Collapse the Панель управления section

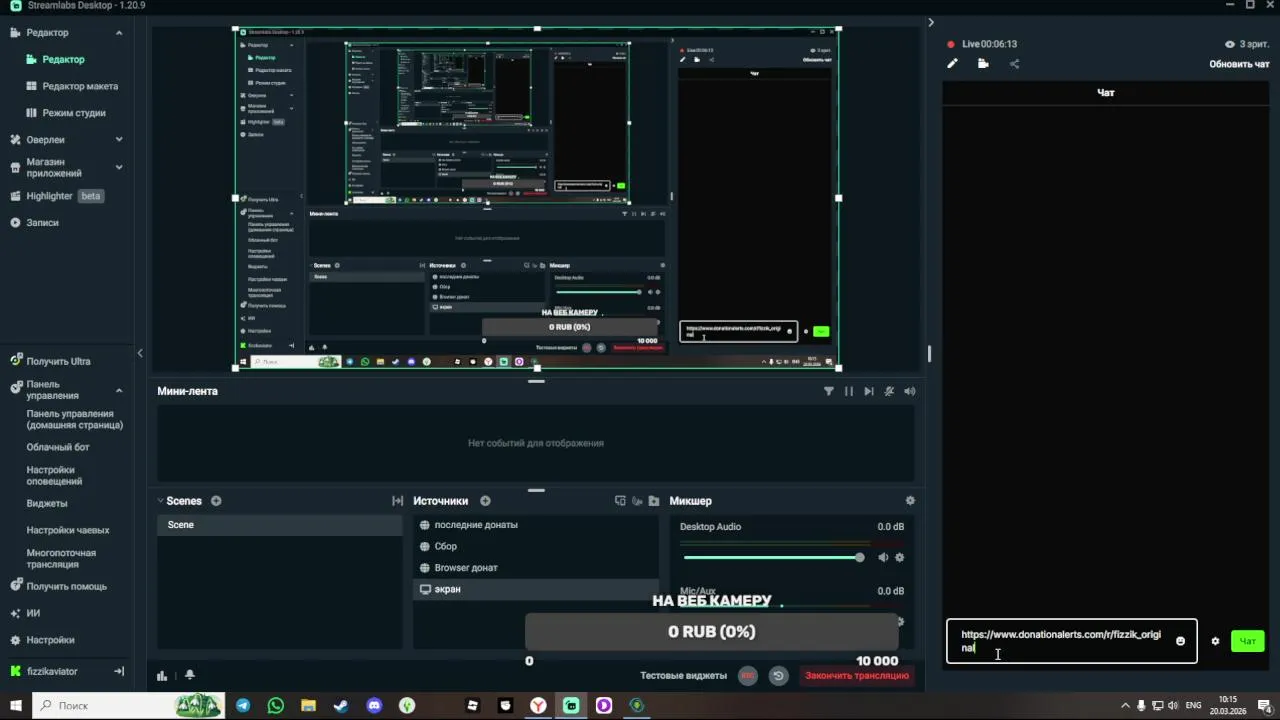coord(119,390)
